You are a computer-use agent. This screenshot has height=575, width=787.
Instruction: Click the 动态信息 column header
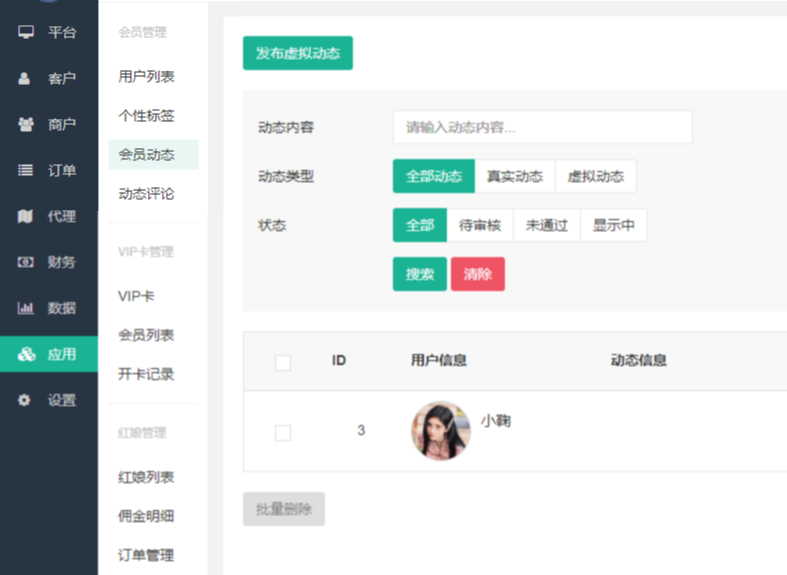tap(638, 360)
